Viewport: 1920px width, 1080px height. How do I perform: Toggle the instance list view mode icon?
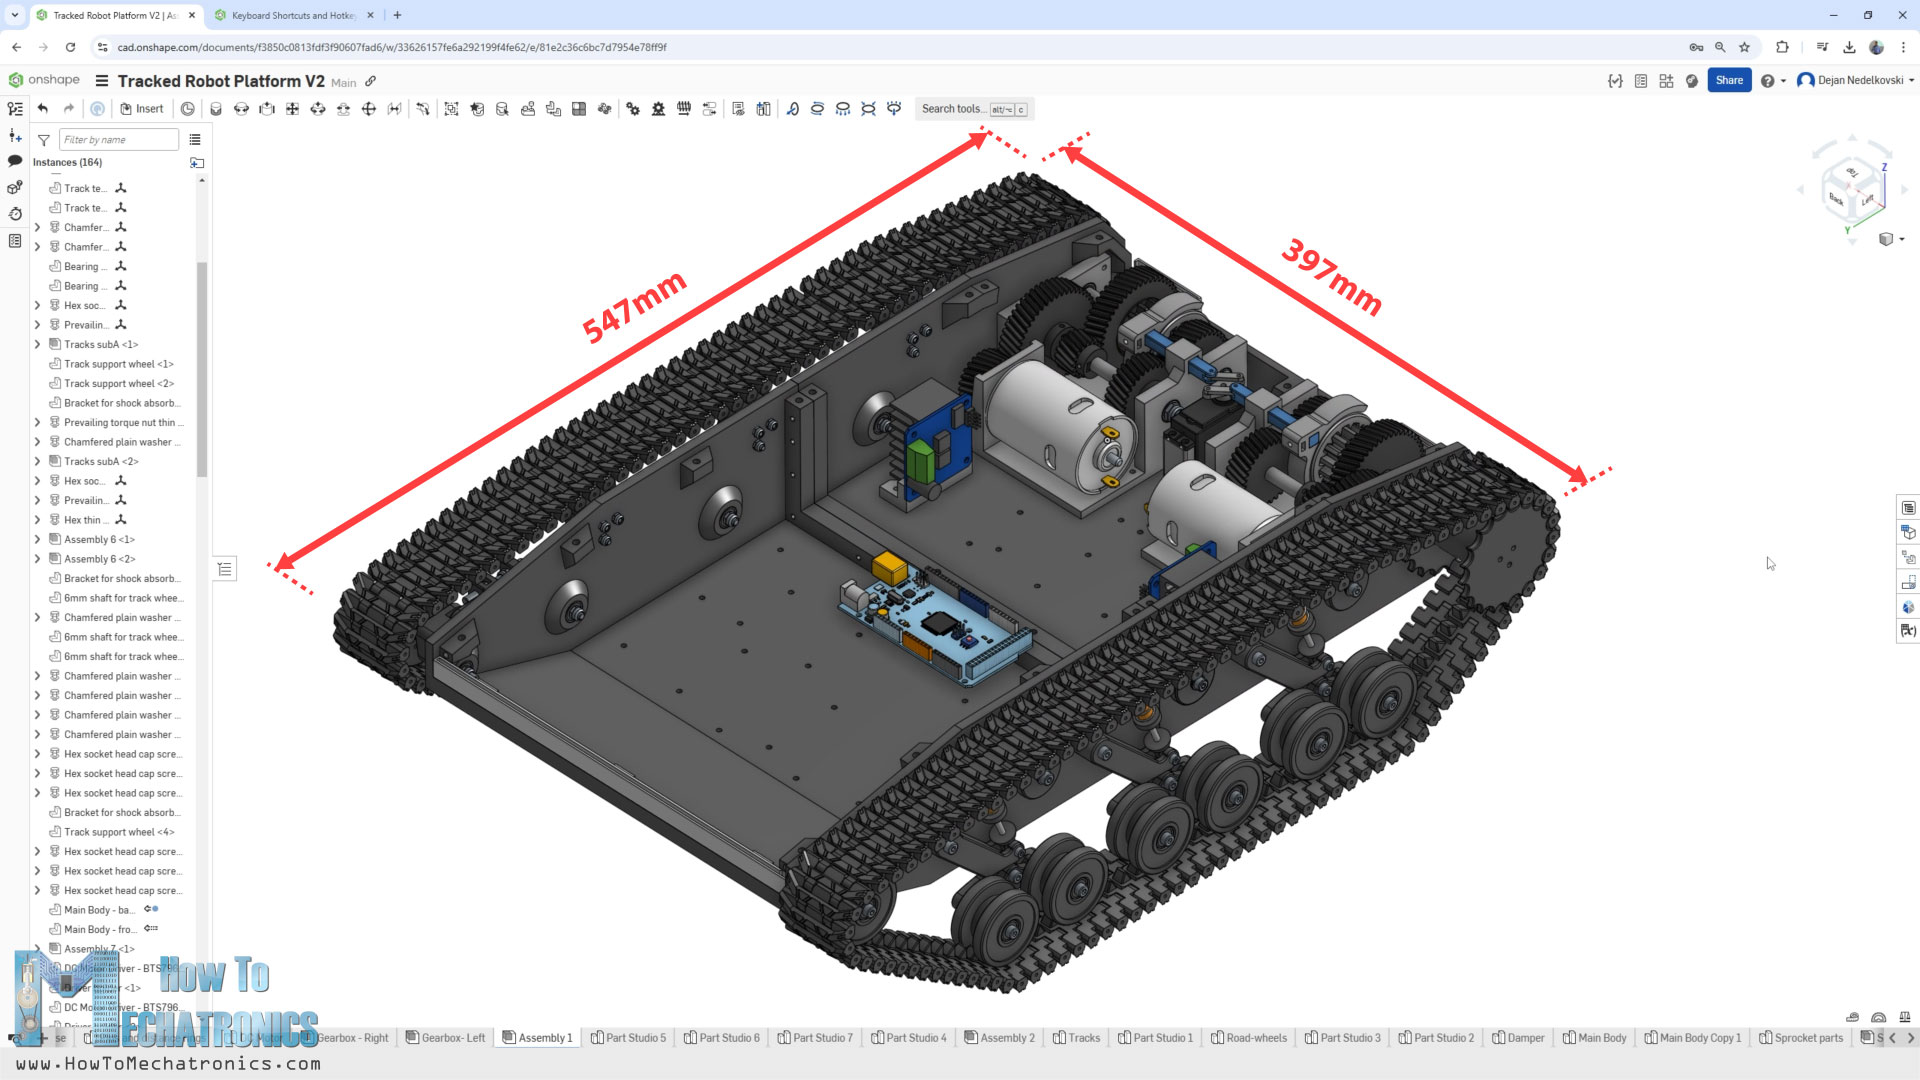point(195,140)
